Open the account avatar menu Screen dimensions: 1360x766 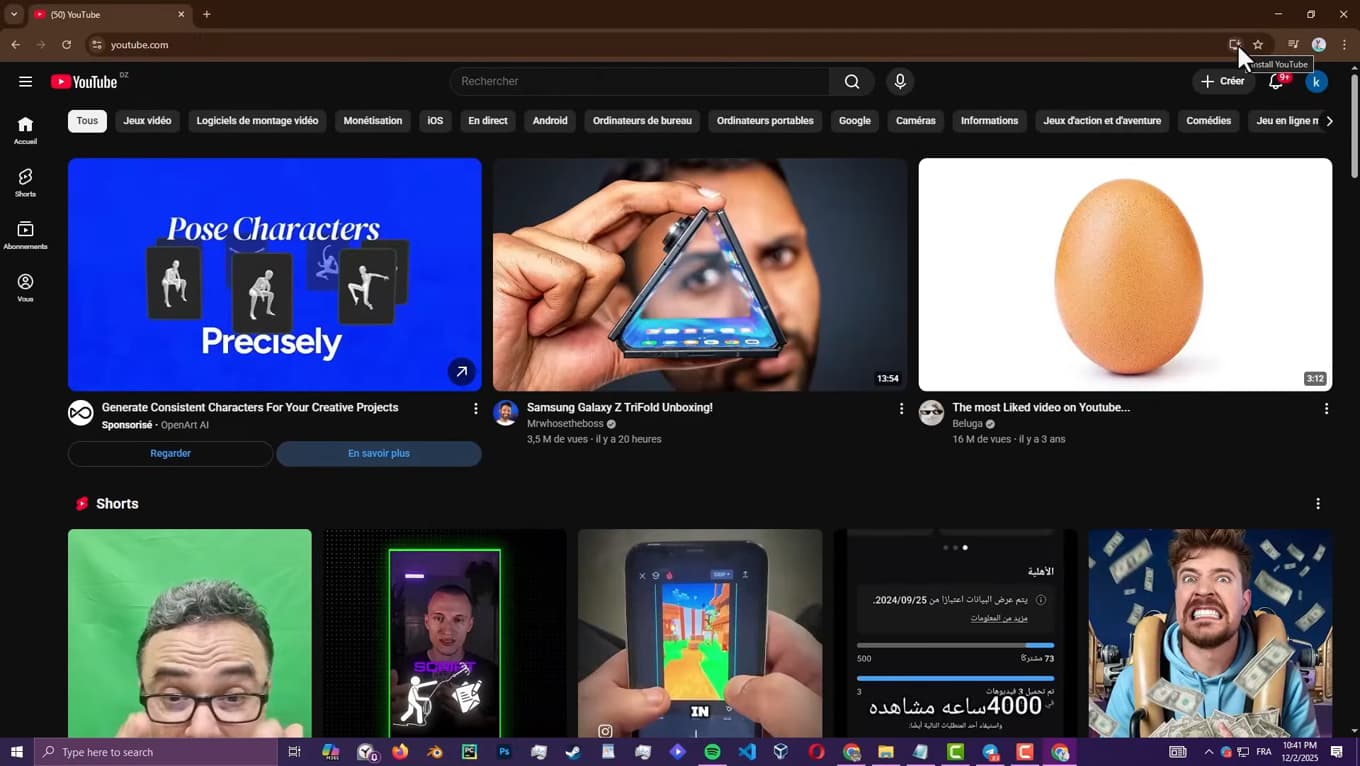[x=1316, y=82]
